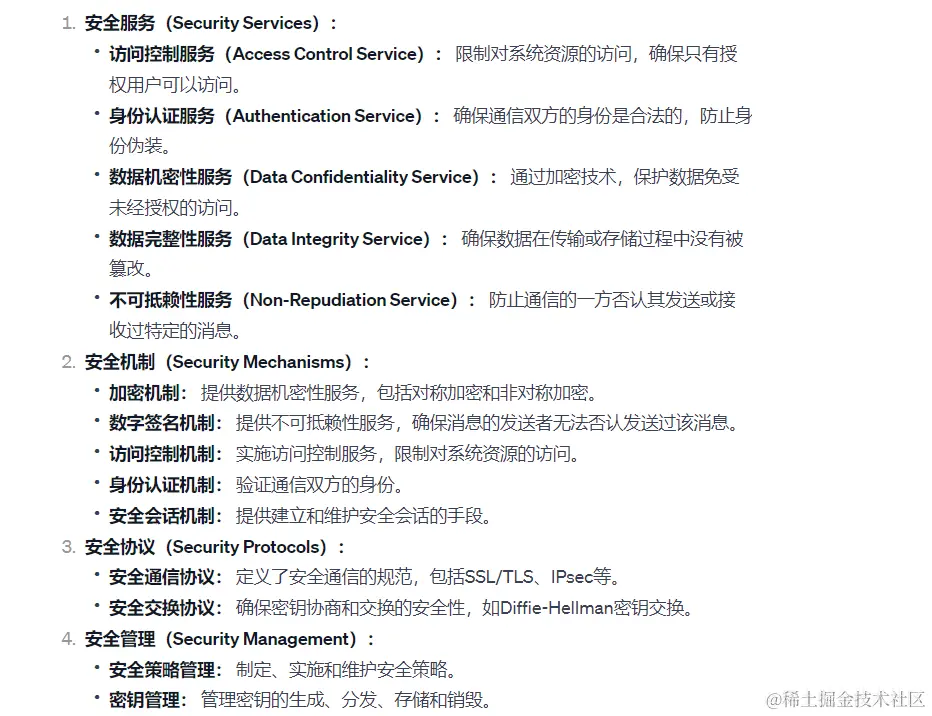This screenshot has height=716, width=932.
Task: Click the 安全会话机制 bullet label
Action: coord(162,516)
